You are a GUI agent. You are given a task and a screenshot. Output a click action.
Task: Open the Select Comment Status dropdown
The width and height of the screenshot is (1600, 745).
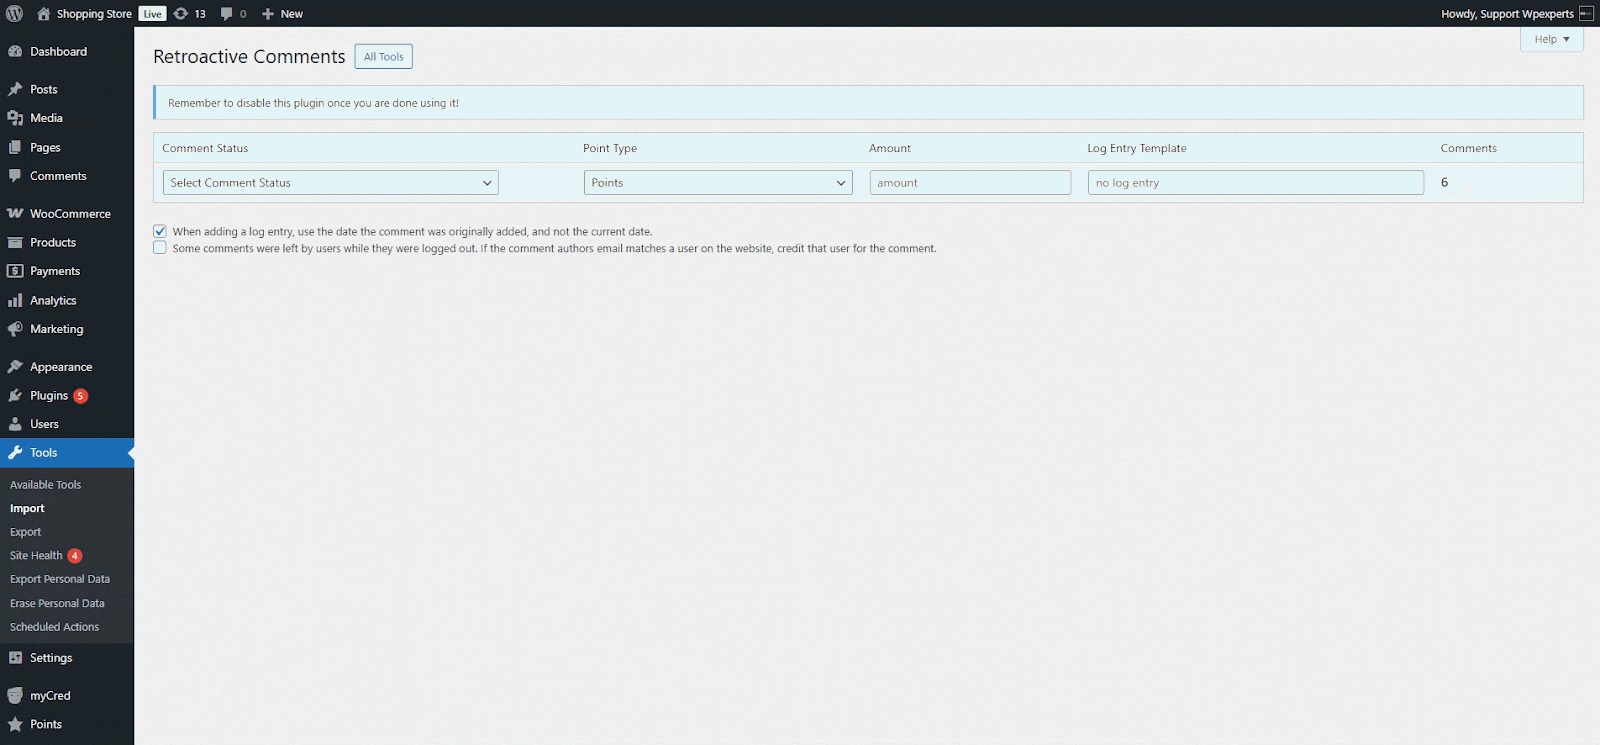[x=330, y=183]
